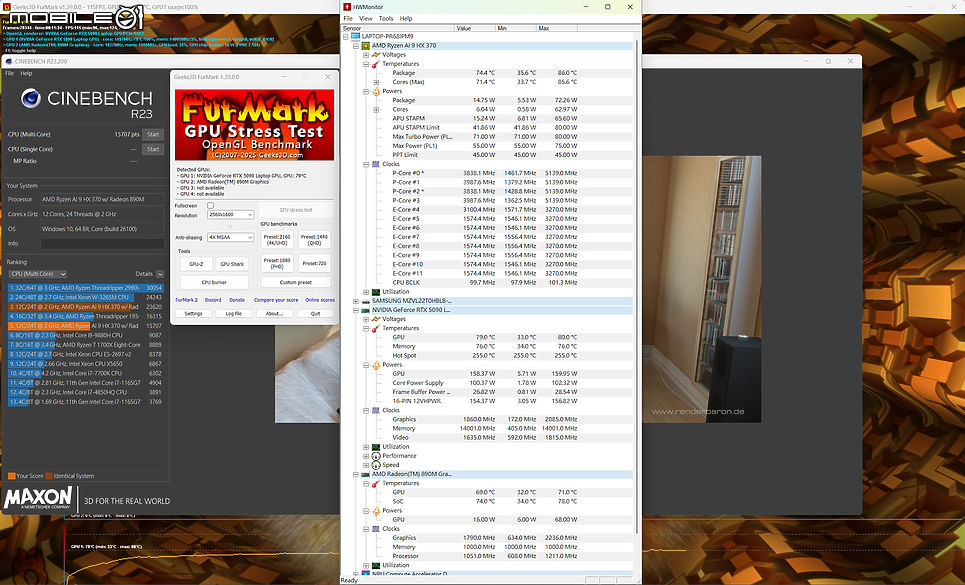
Task: Open the FurMark 2 link
Action: tap(186, 300)
